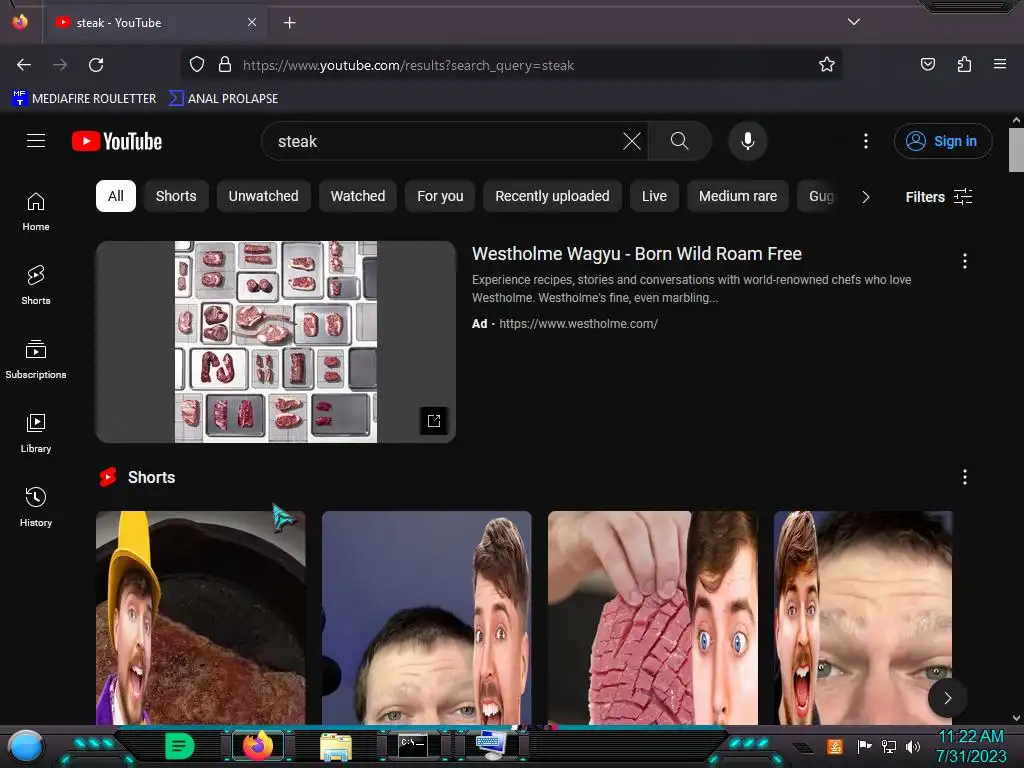Open Westholme Wagyu ad title
Screen dimensions: 1024x768
click(637, 253)
